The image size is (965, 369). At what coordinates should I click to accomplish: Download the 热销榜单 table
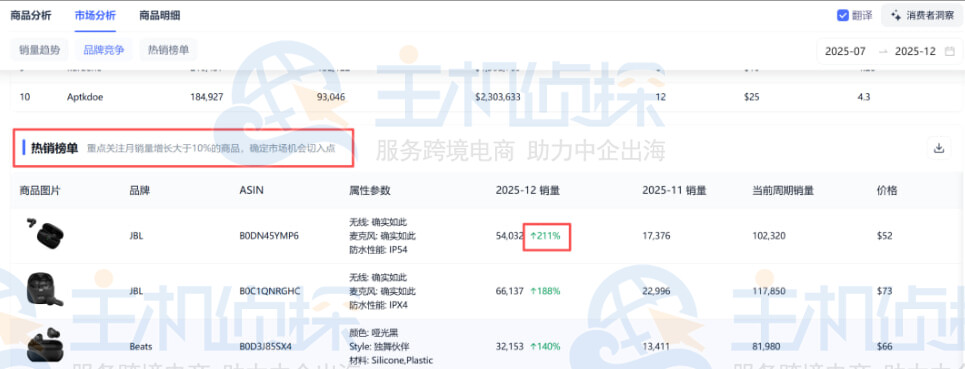pyautogui.click(x=939, y=148)
